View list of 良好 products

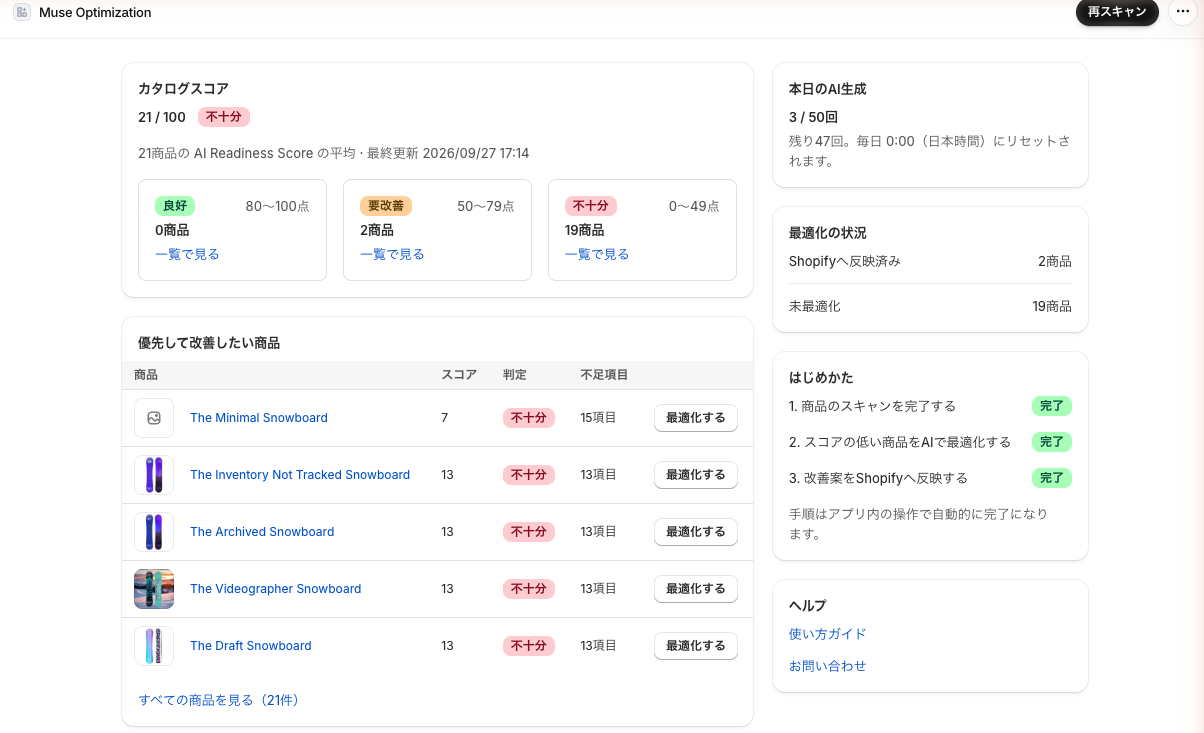pyautogui.click(x=187, y=254)
